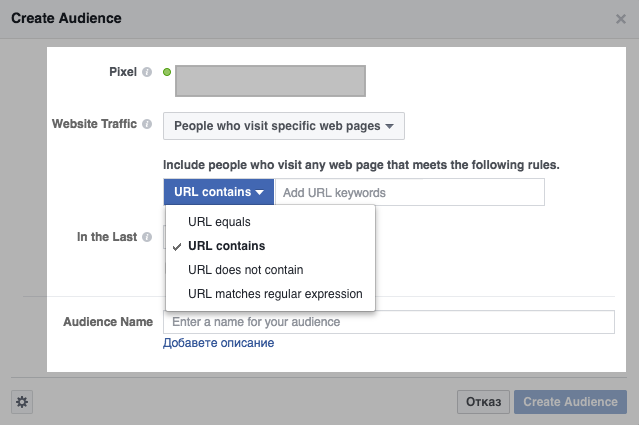
Task: Click the info icon next to Pixel
Action: [x=147, y=72]
